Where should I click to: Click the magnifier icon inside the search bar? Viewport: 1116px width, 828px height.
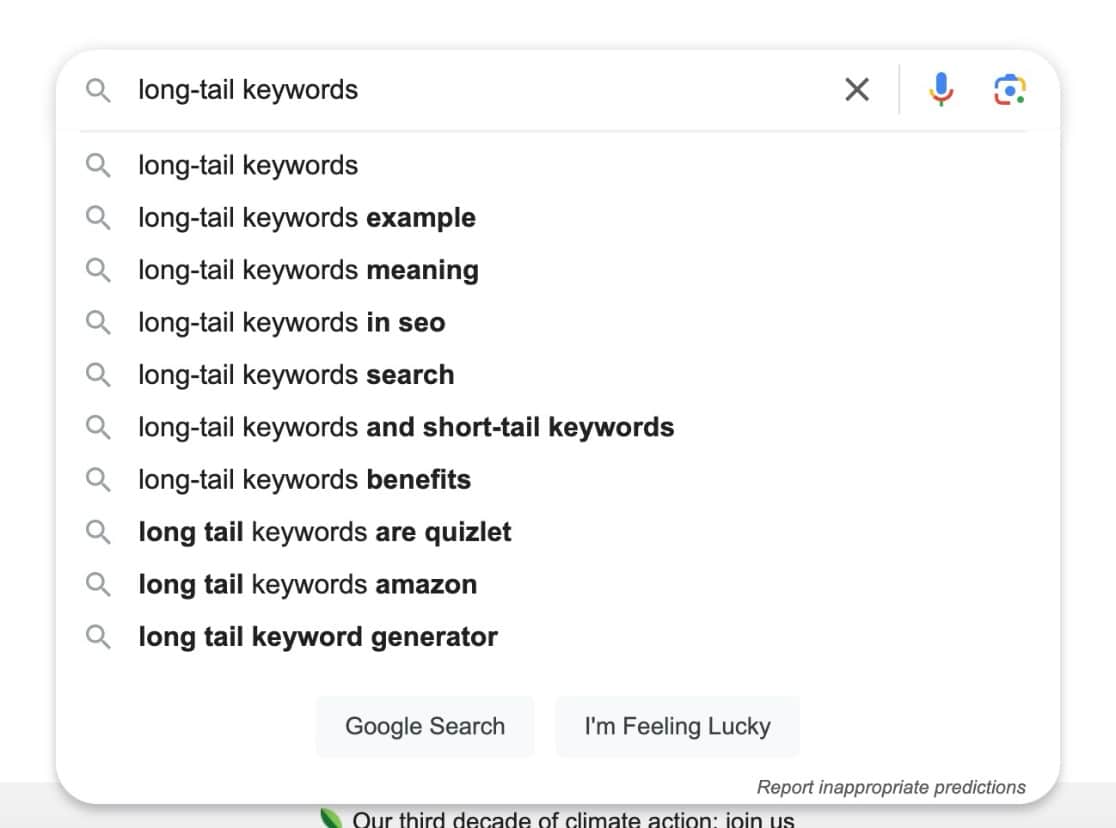[98, 89]
